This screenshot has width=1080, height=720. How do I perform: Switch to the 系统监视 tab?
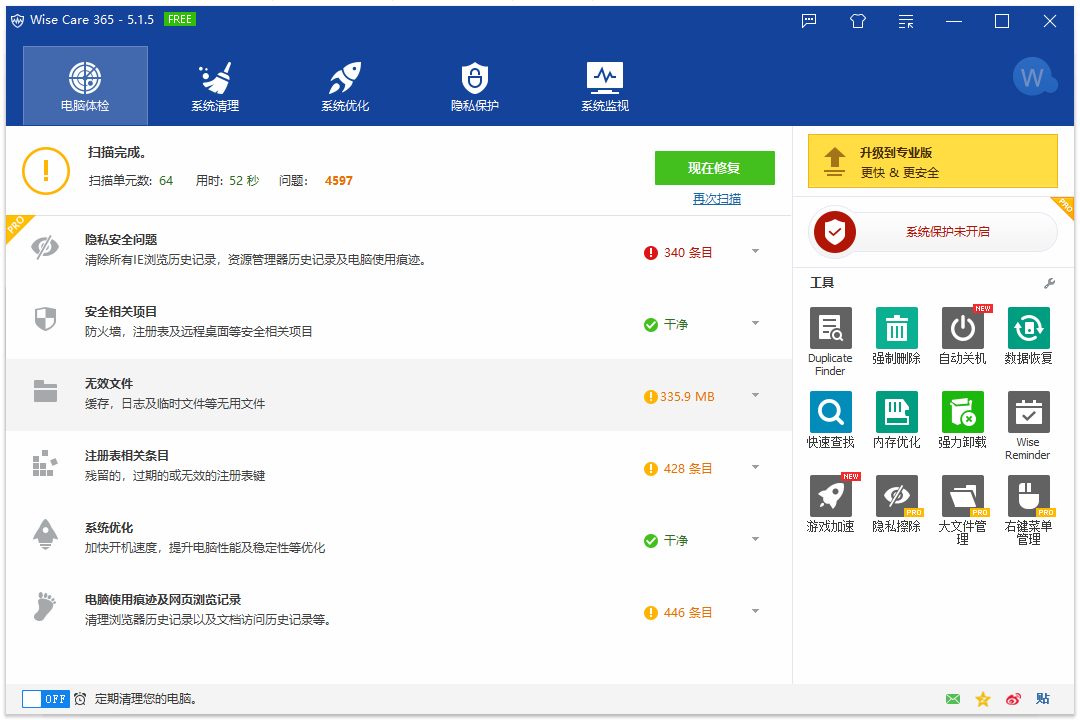[605, 85]
